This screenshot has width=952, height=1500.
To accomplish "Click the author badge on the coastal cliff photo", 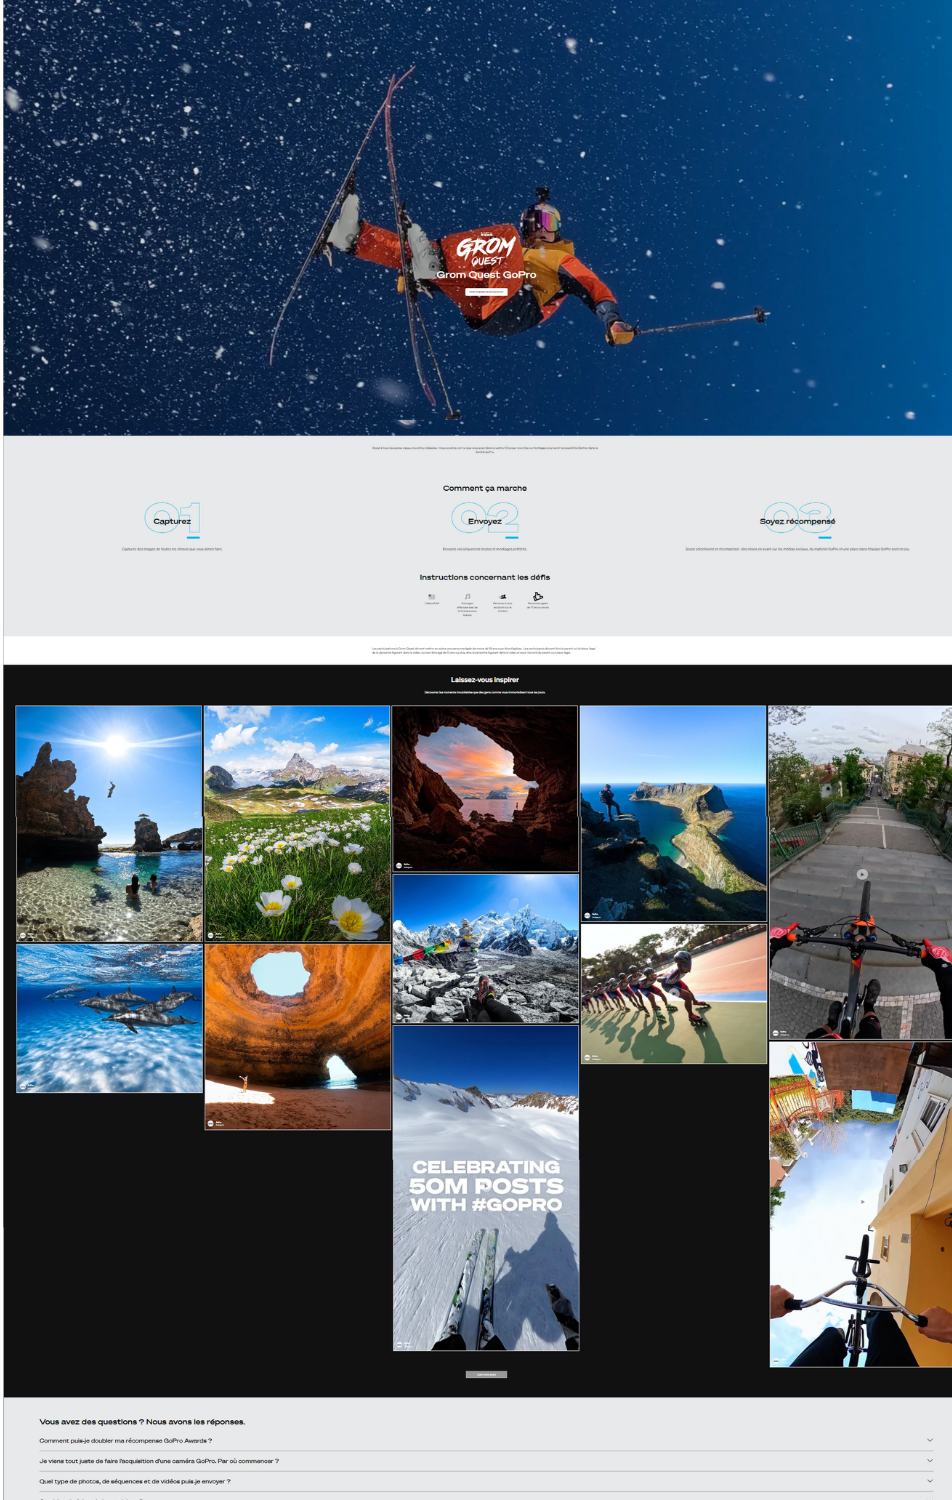I will (x=593, y=914).
